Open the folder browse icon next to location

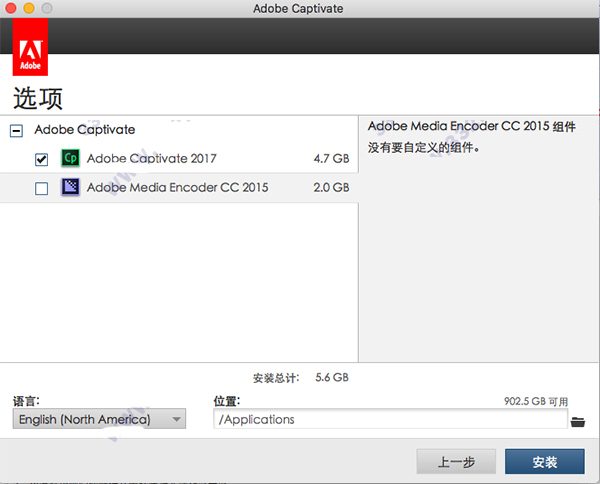578,422
